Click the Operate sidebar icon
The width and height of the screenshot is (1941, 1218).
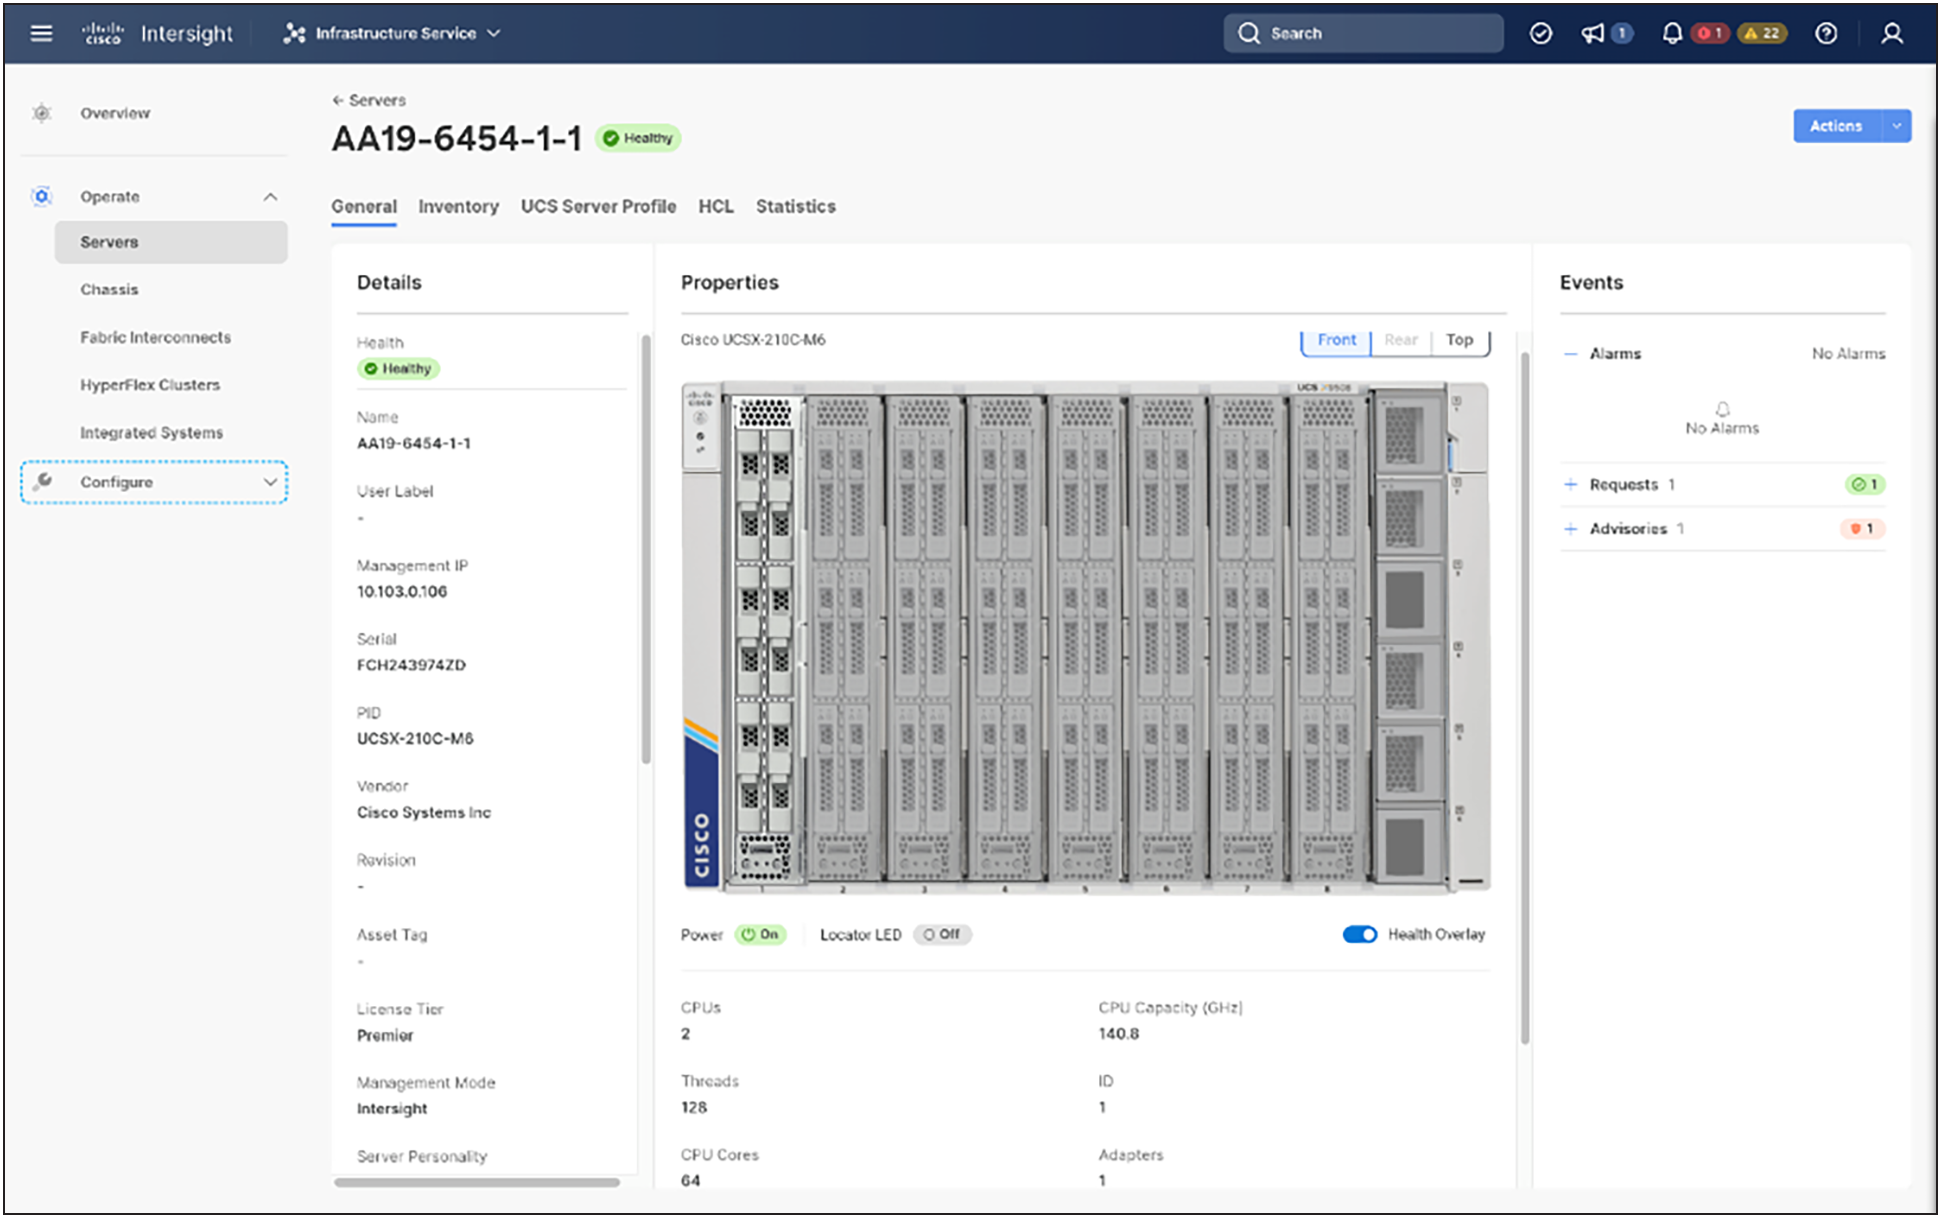point(41,196)
